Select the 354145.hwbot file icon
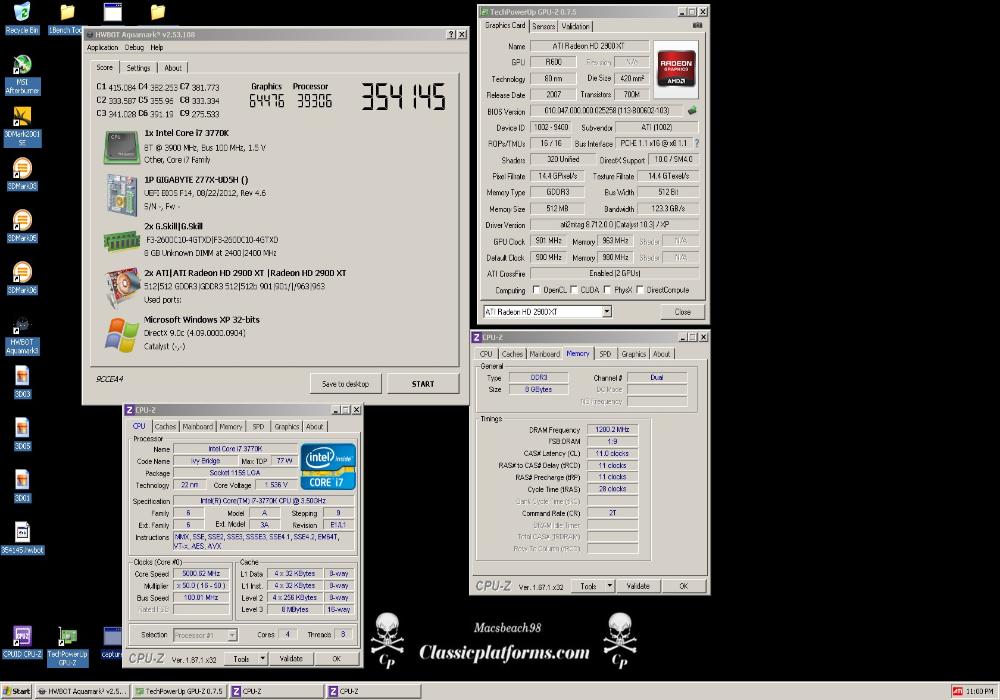This screenshot has width=1000, height=700. click(x=22, y=538)
